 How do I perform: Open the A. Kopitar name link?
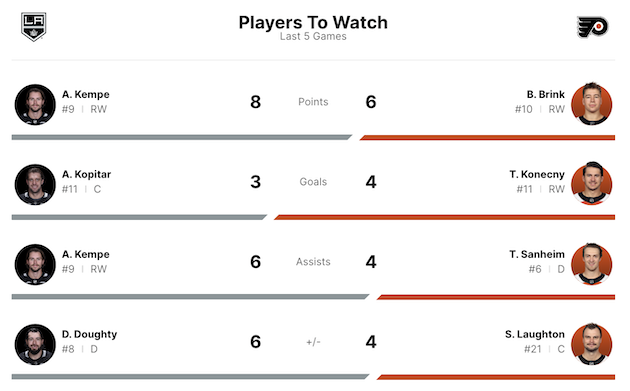(x=86, y=174)
